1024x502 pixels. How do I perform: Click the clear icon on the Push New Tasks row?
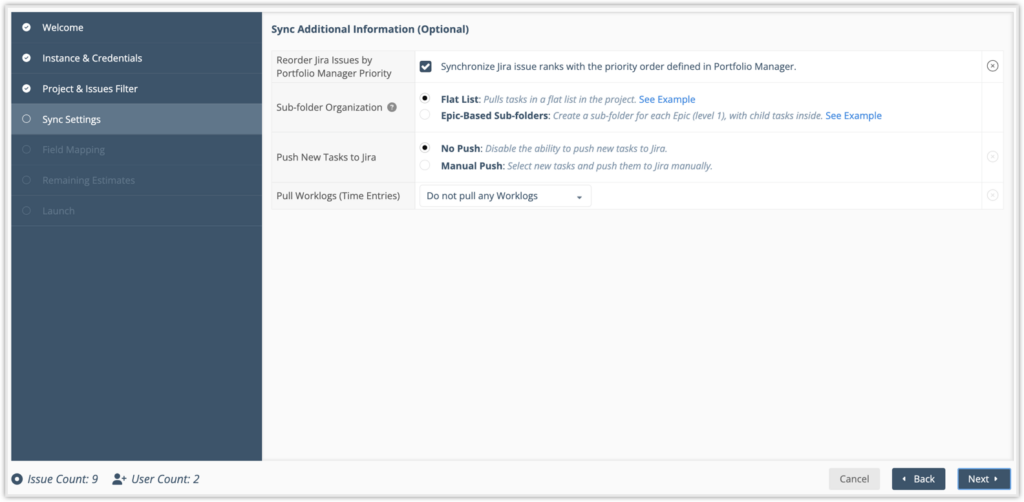(x=992, y=157)
